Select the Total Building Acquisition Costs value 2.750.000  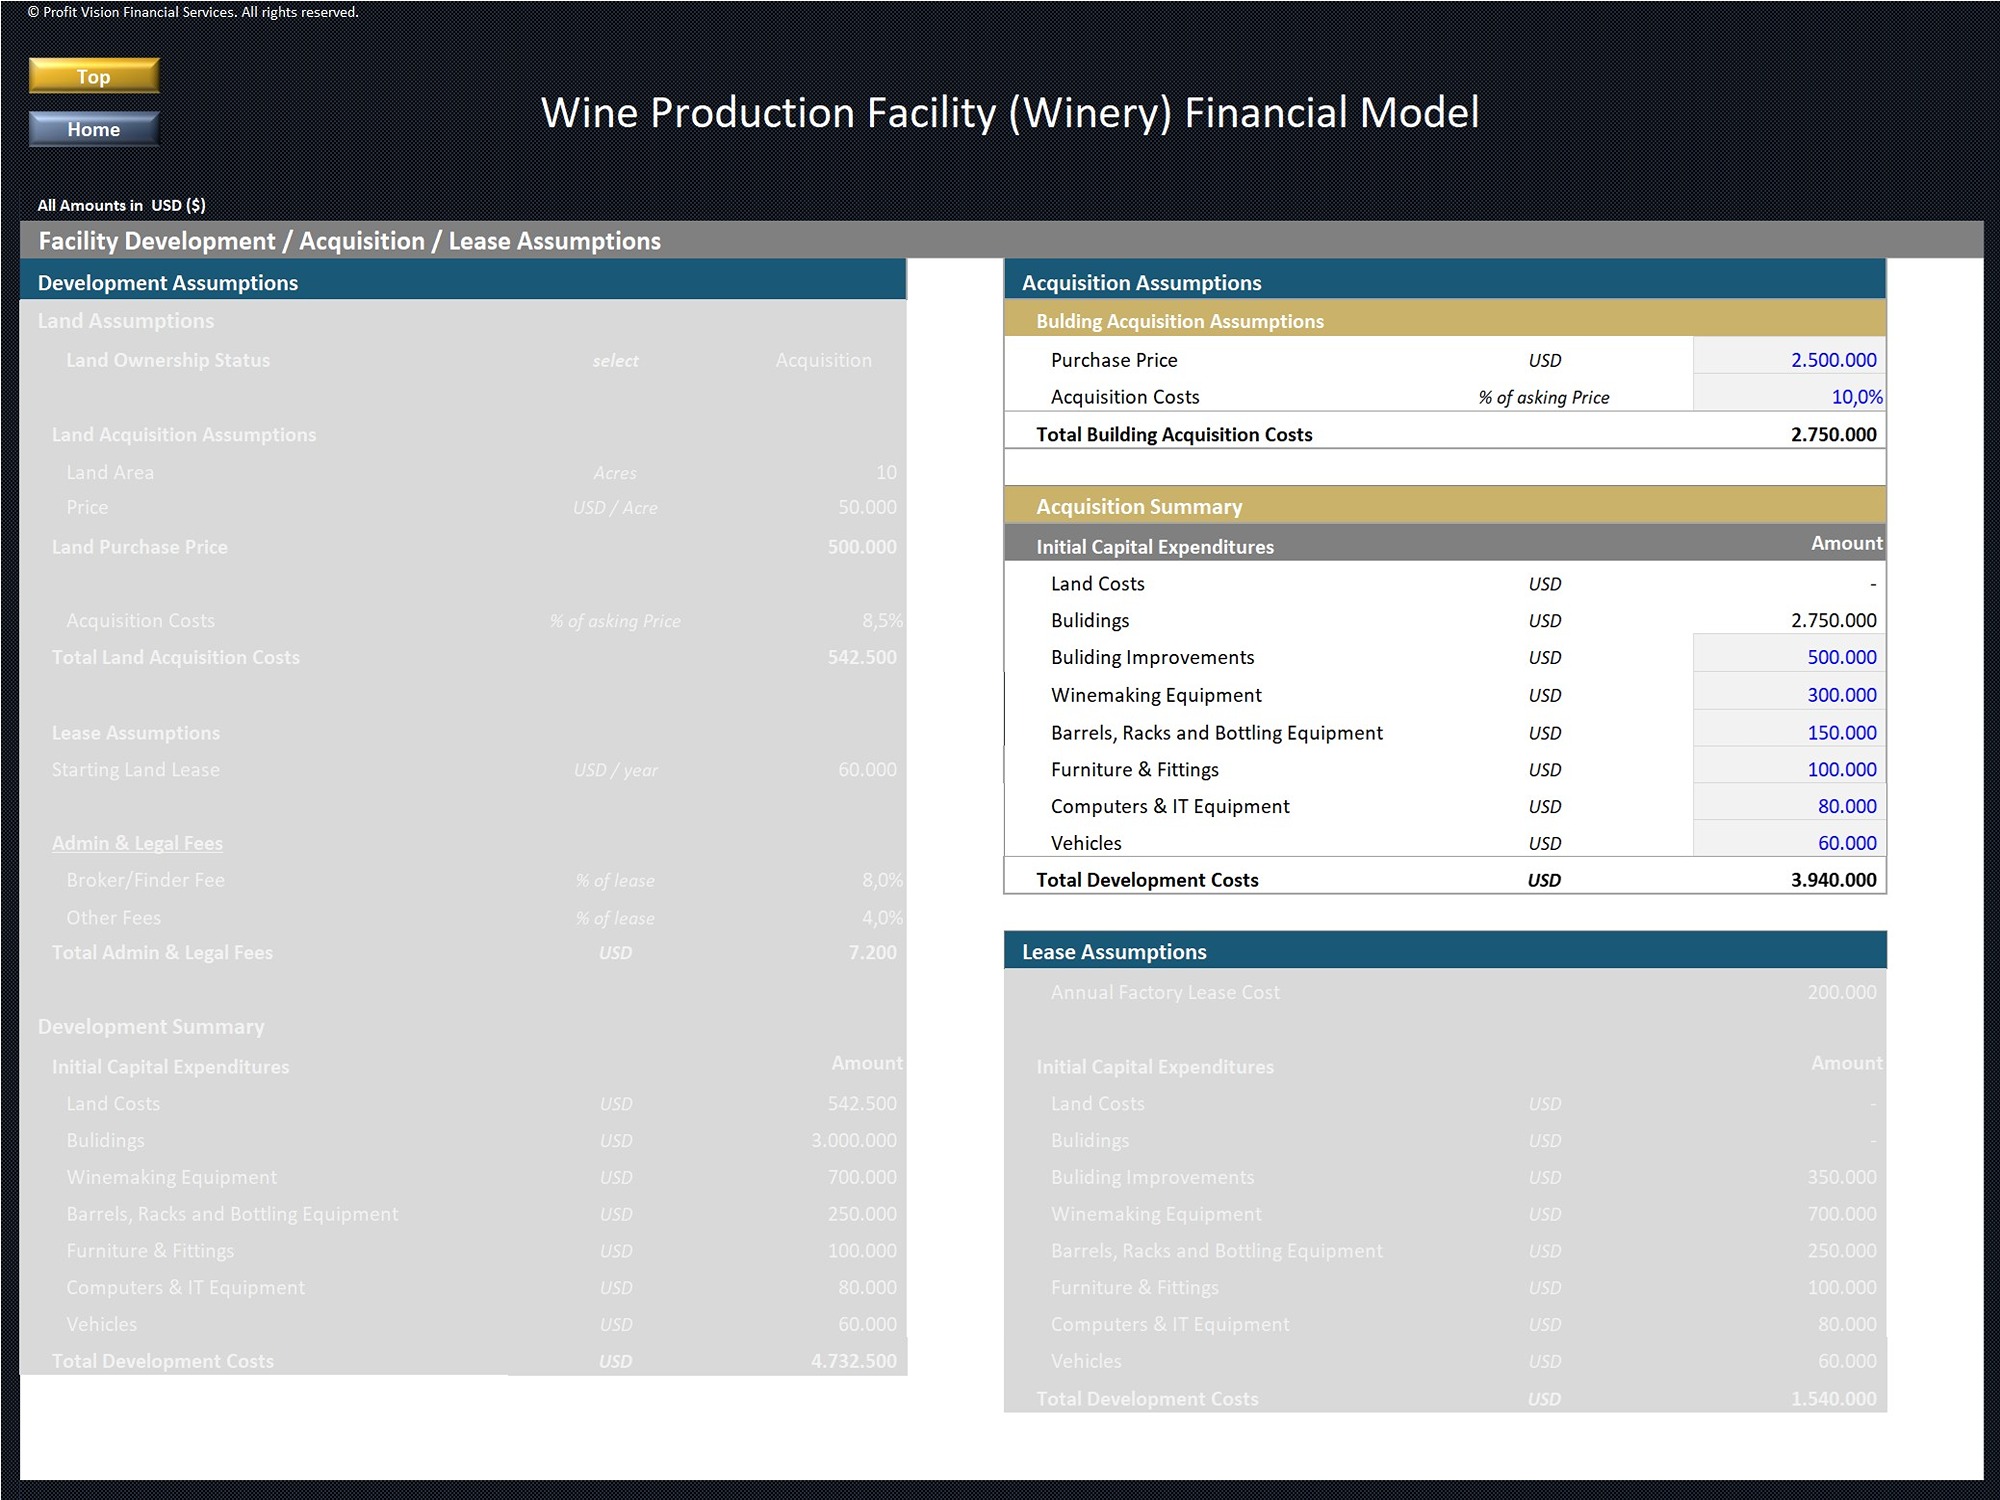(1833, 435)
